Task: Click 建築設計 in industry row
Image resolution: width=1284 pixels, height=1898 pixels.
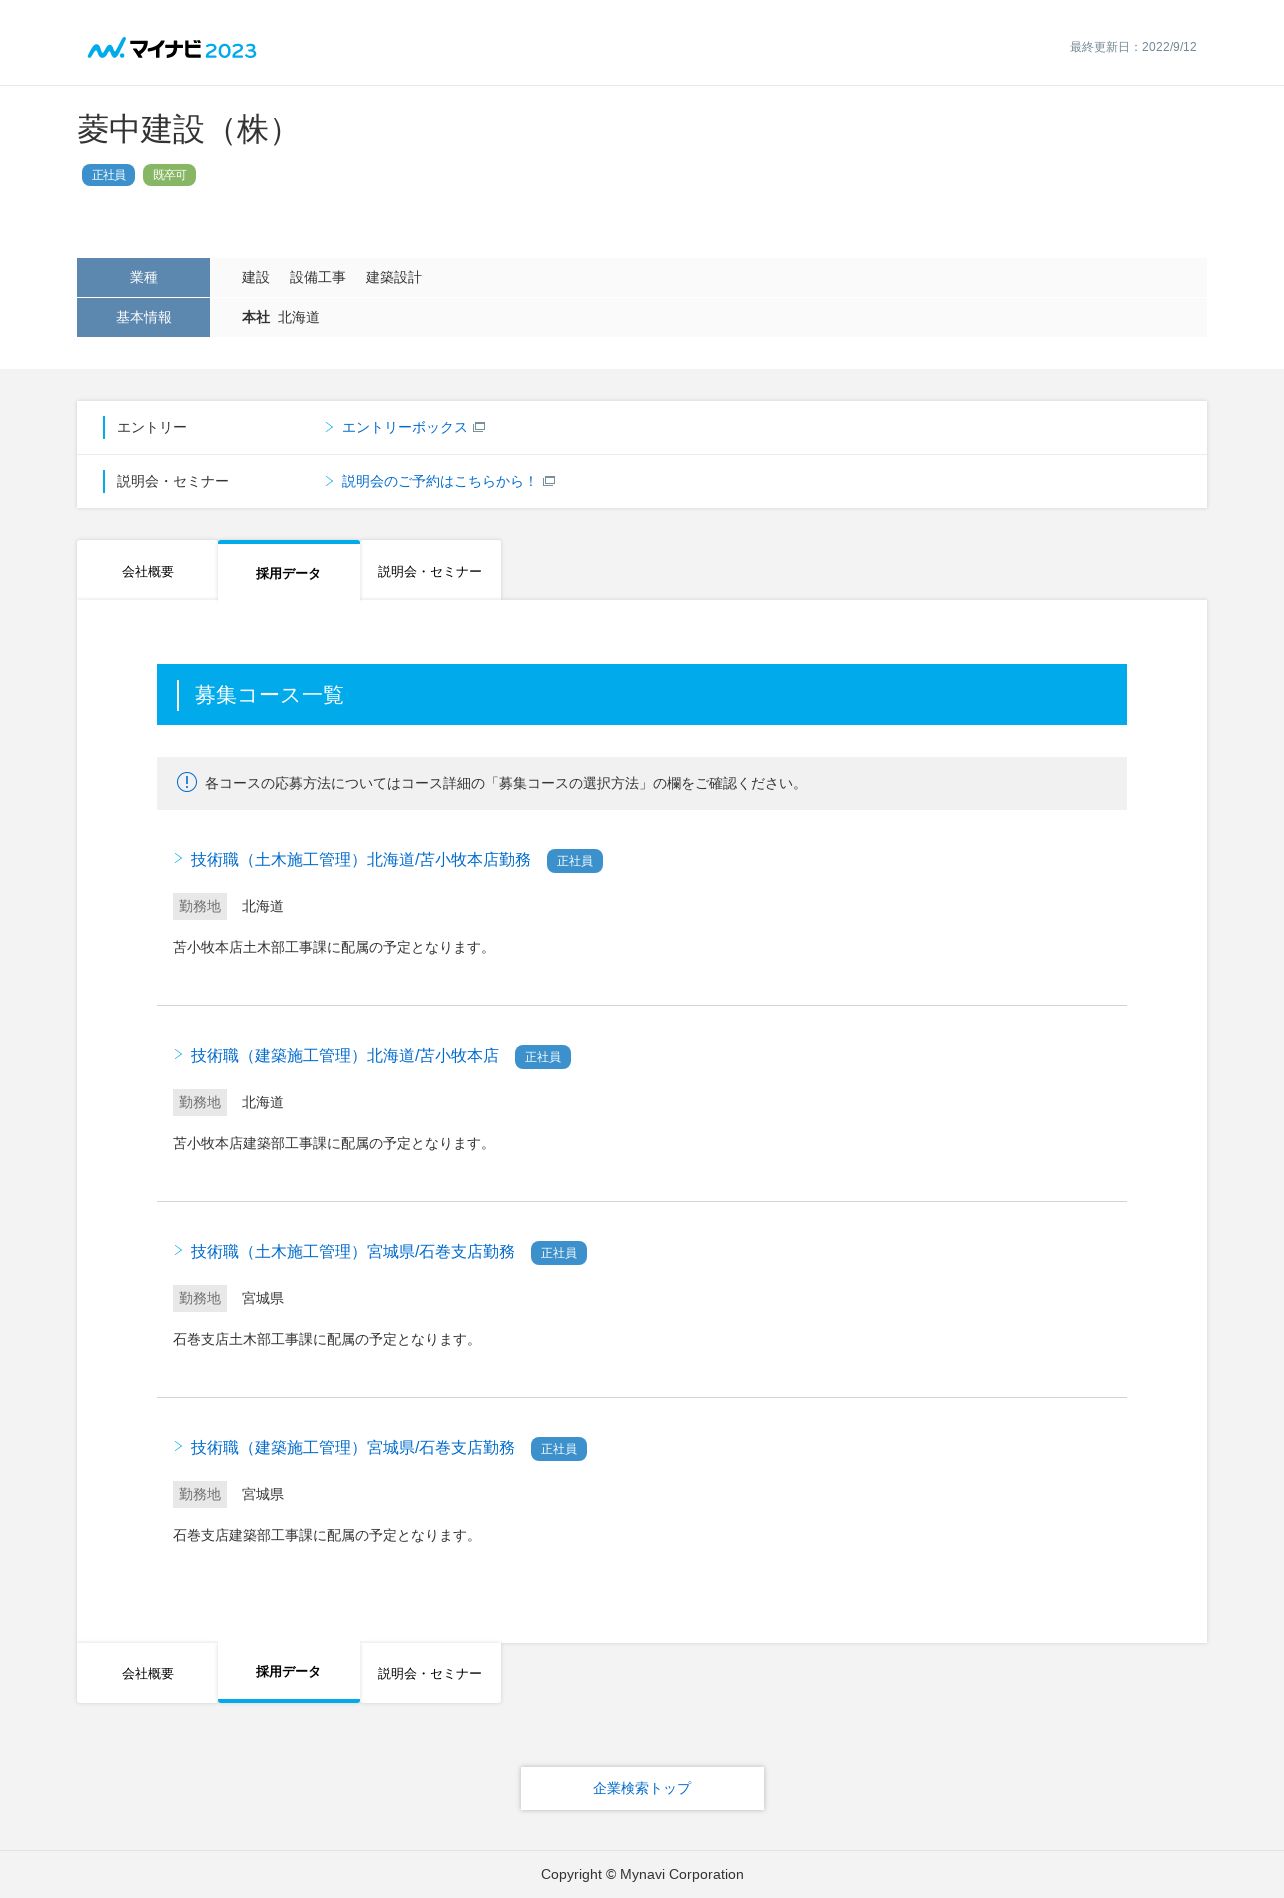Action: coord(394,277)
